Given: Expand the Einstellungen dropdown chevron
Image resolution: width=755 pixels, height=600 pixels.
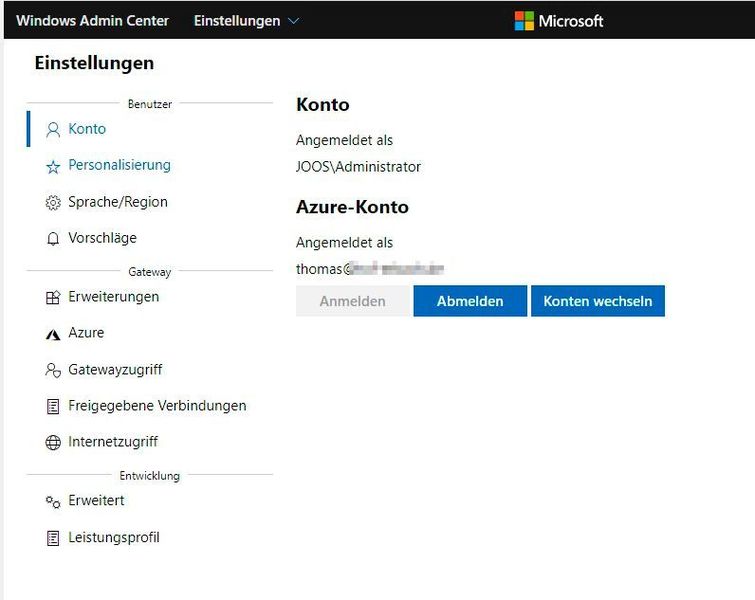Looking at the screenshot, I should 293,21.
